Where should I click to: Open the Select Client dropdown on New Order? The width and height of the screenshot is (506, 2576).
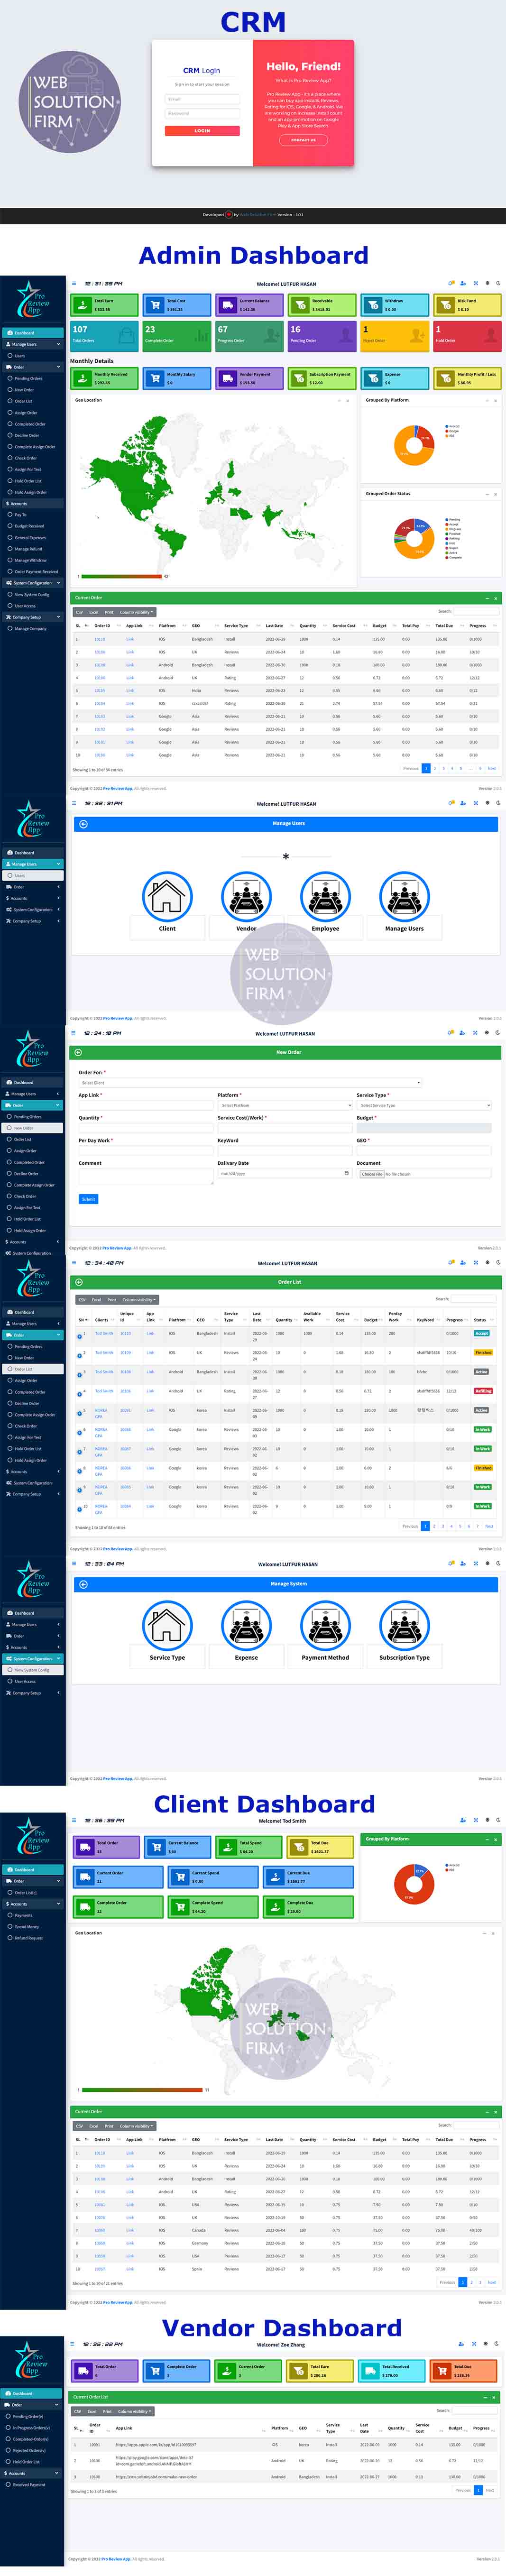point(250,1083)
